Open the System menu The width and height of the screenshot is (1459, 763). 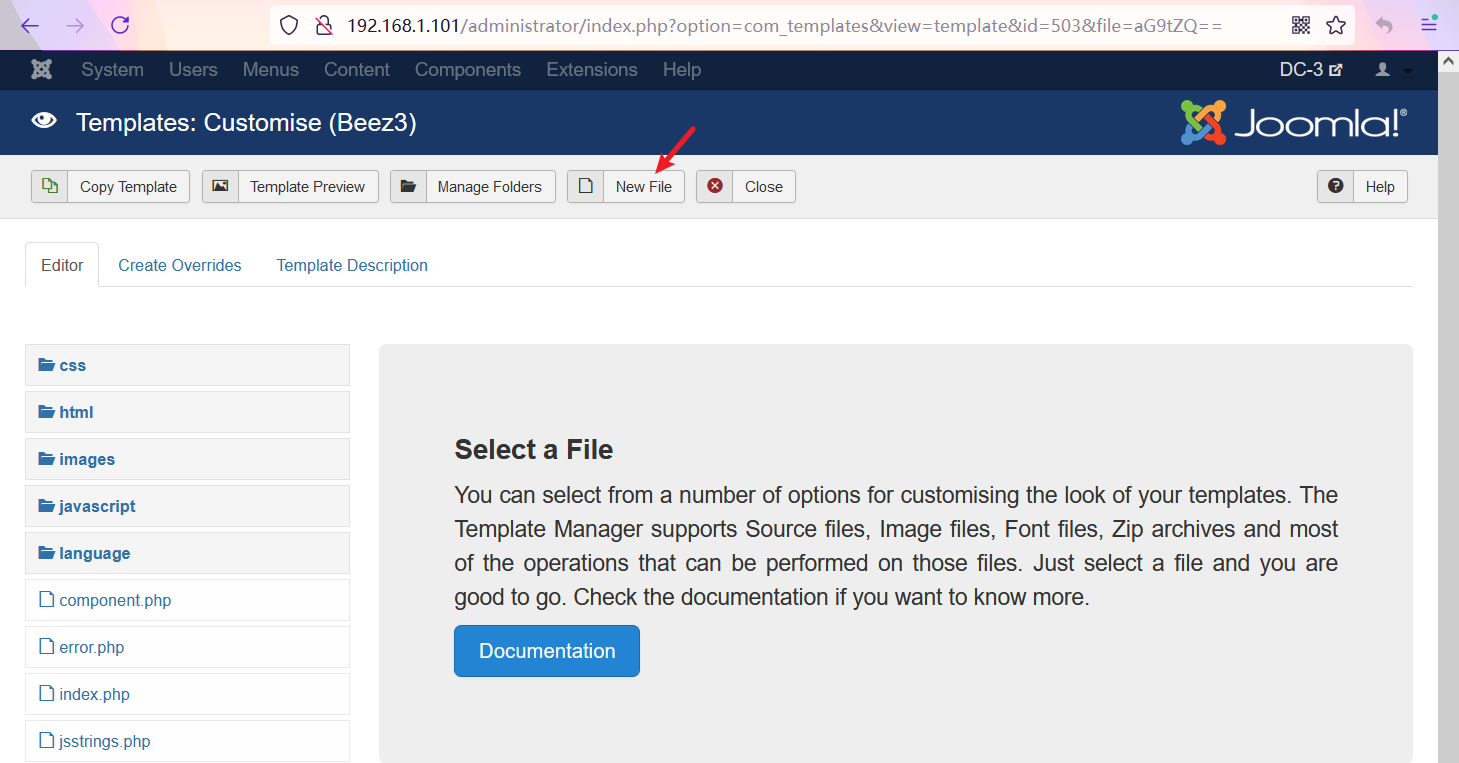pyautogui.click(x=113, y=70)
